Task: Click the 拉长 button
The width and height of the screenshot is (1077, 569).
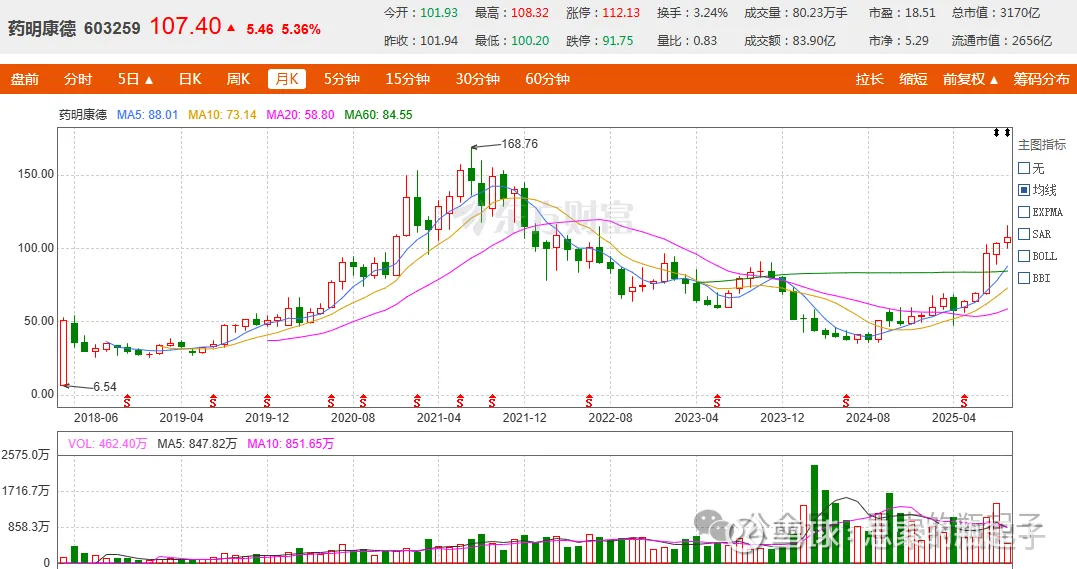Action: (x=870, y=79)
